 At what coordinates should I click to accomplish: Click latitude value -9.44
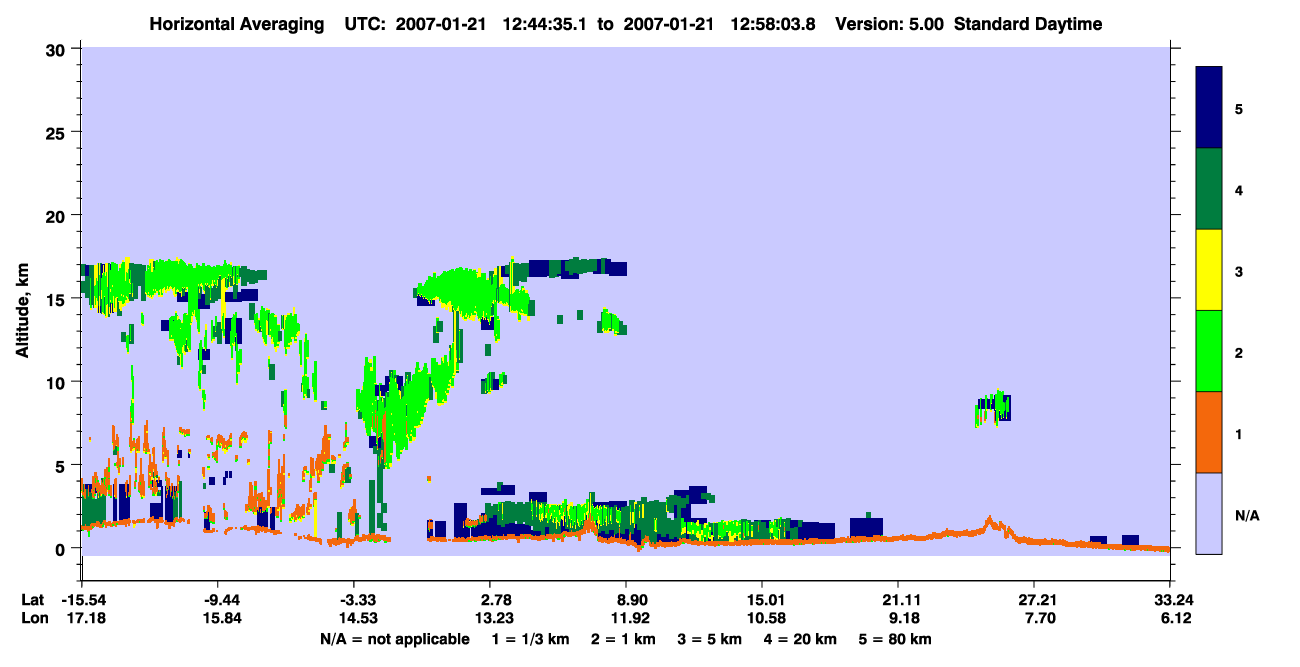[x=220, y=600]
